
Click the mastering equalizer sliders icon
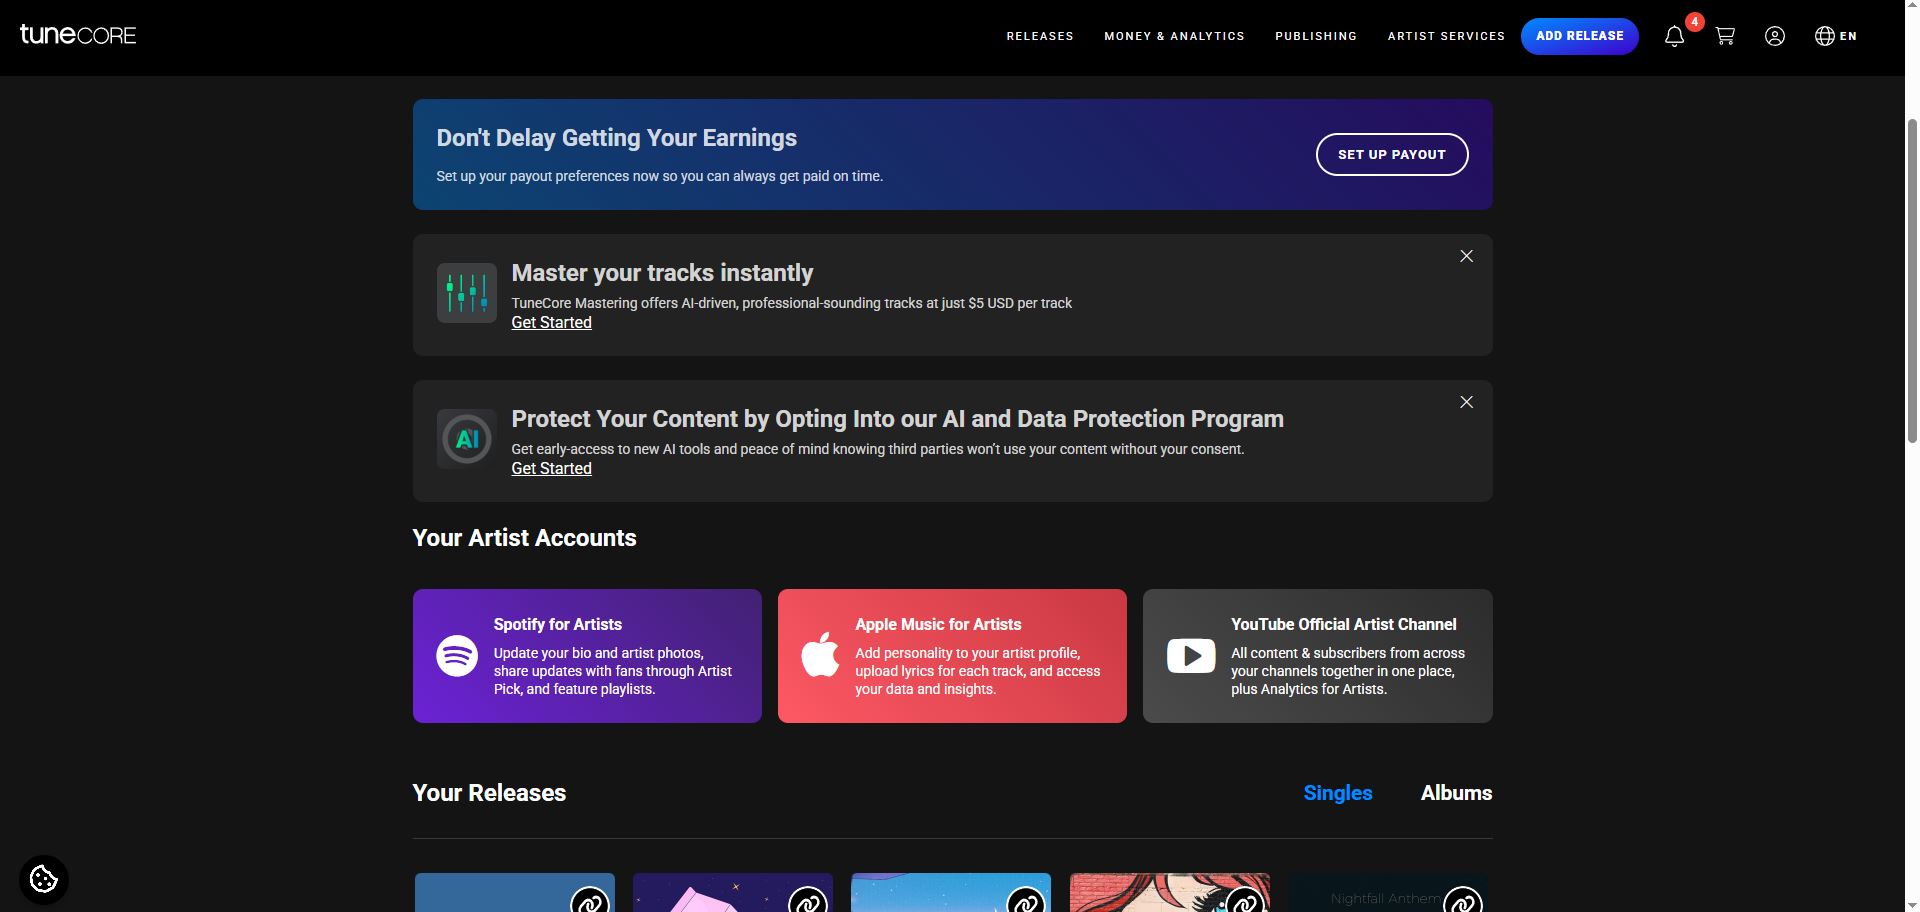point(467,293)
